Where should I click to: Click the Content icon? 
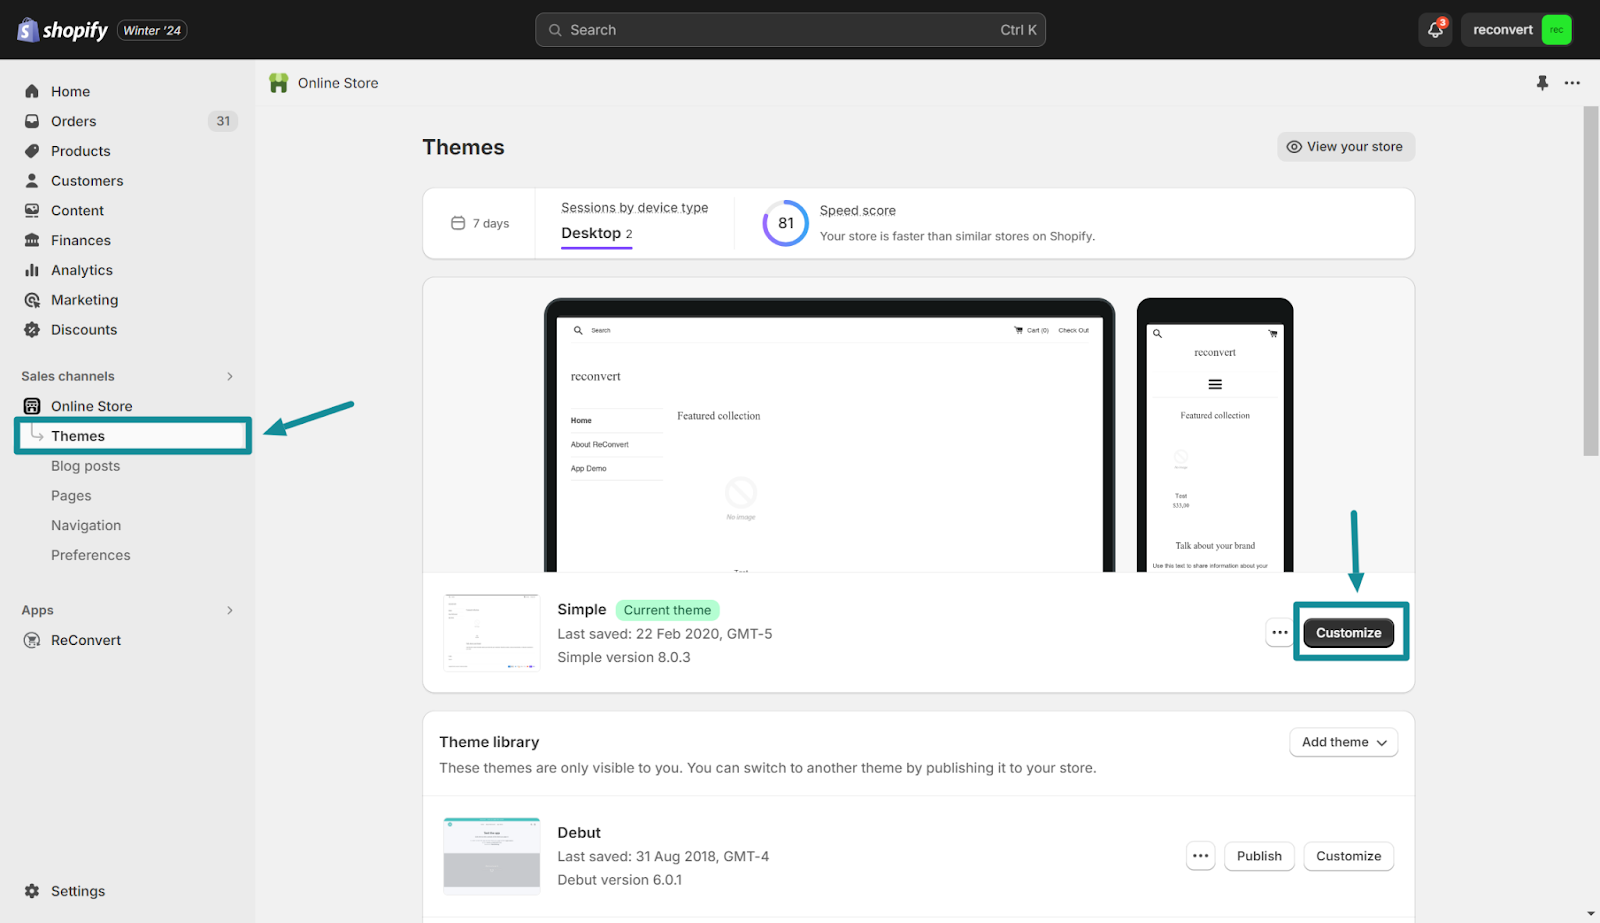[x=32, y=211]
